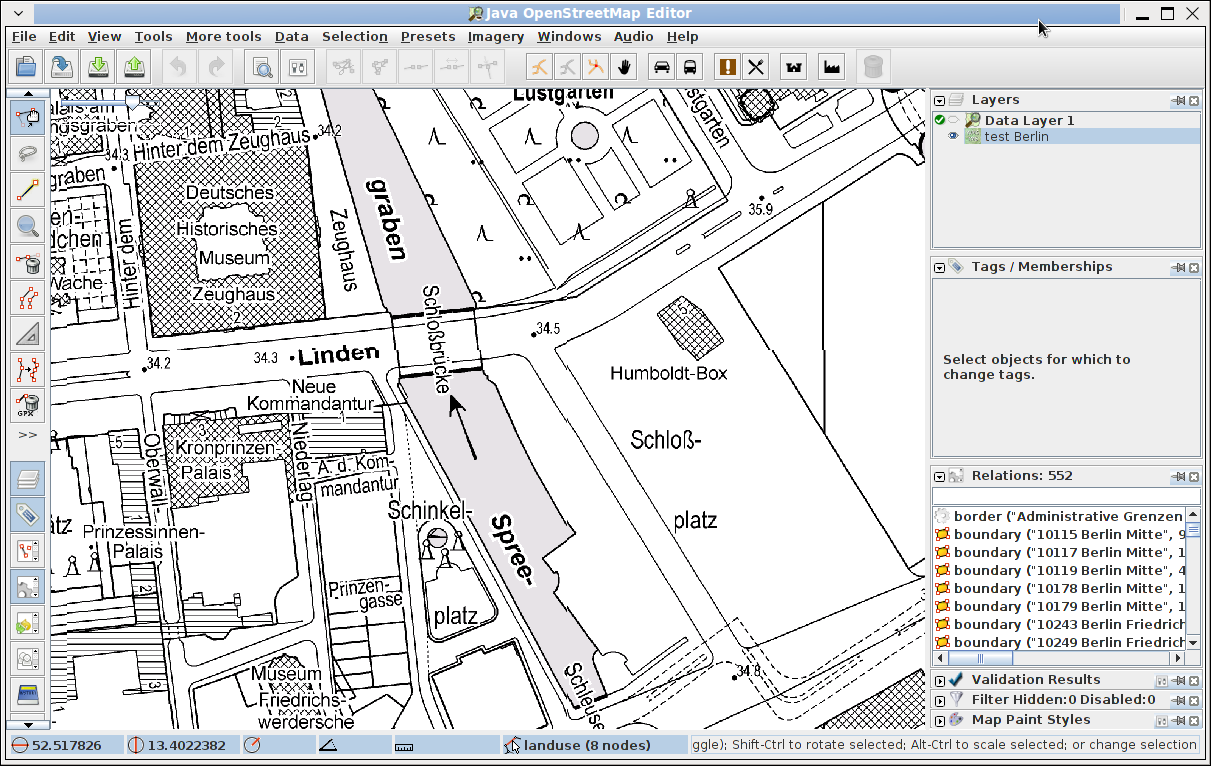The height and width of the screenshot is (766, 1211).
Task: Select the Draw nodes tool
Action: click(28, 190)
